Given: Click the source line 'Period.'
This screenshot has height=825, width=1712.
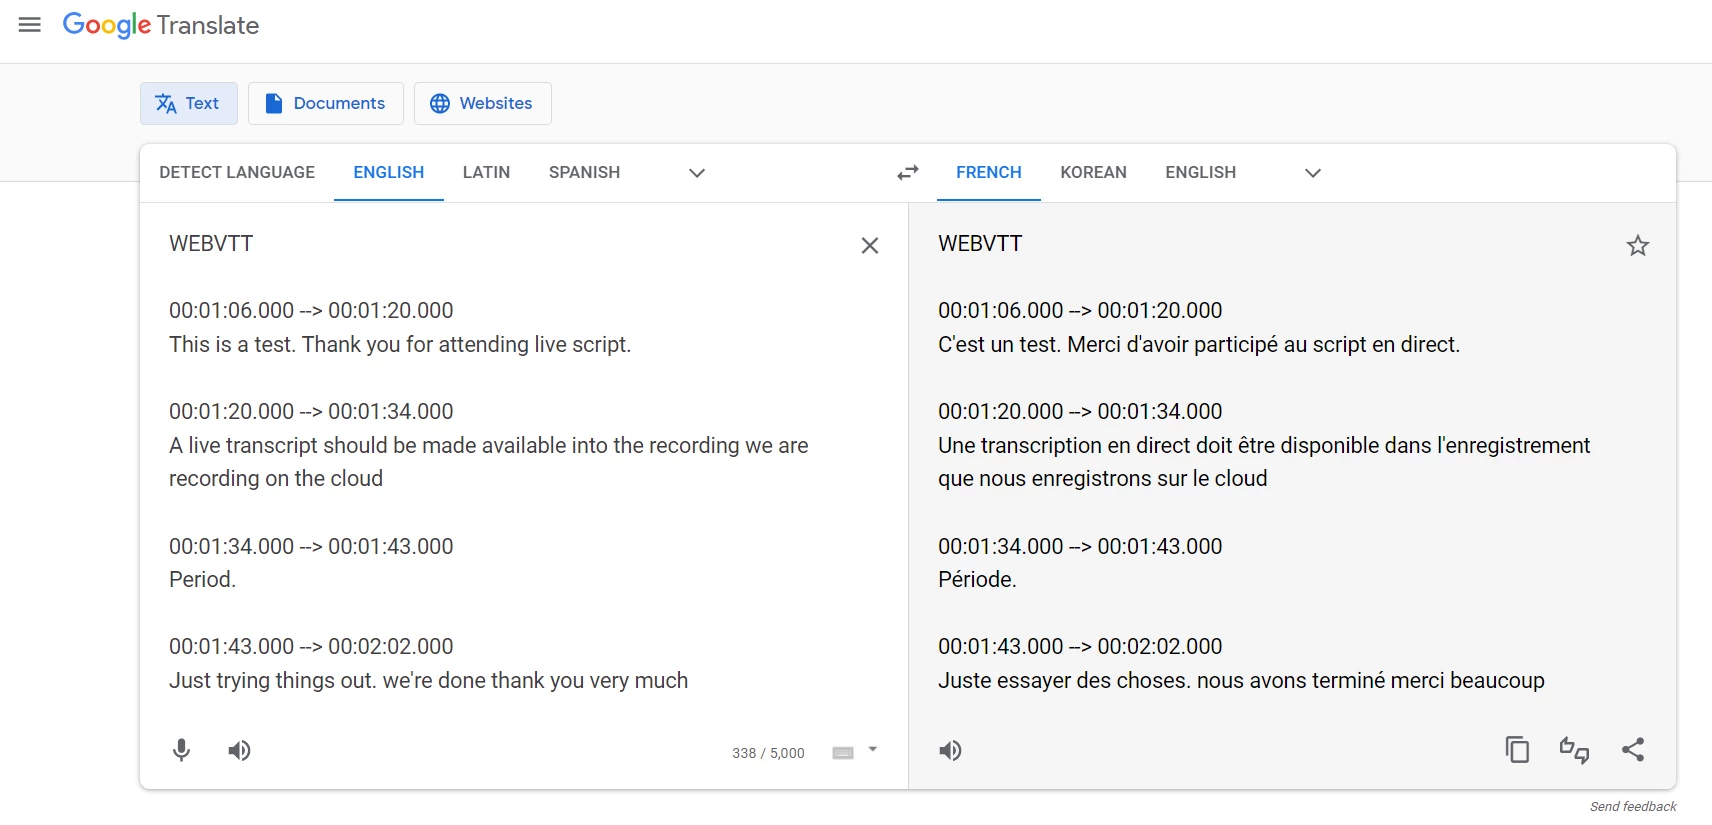Looking at the screenshot, I should click(202, 579).
